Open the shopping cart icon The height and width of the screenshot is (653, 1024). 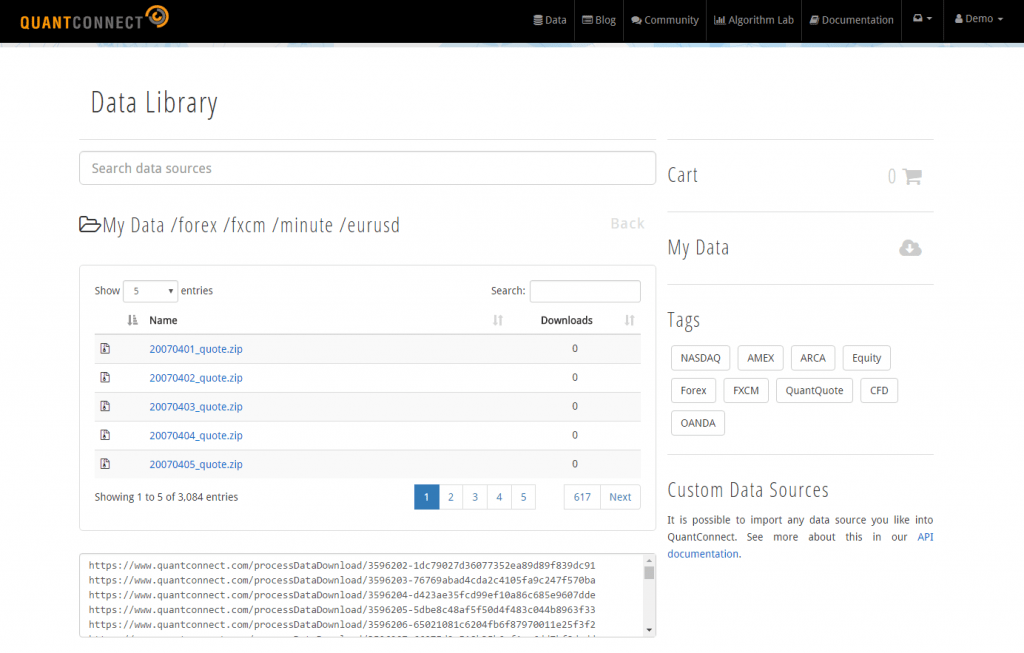tap(911, 175)
